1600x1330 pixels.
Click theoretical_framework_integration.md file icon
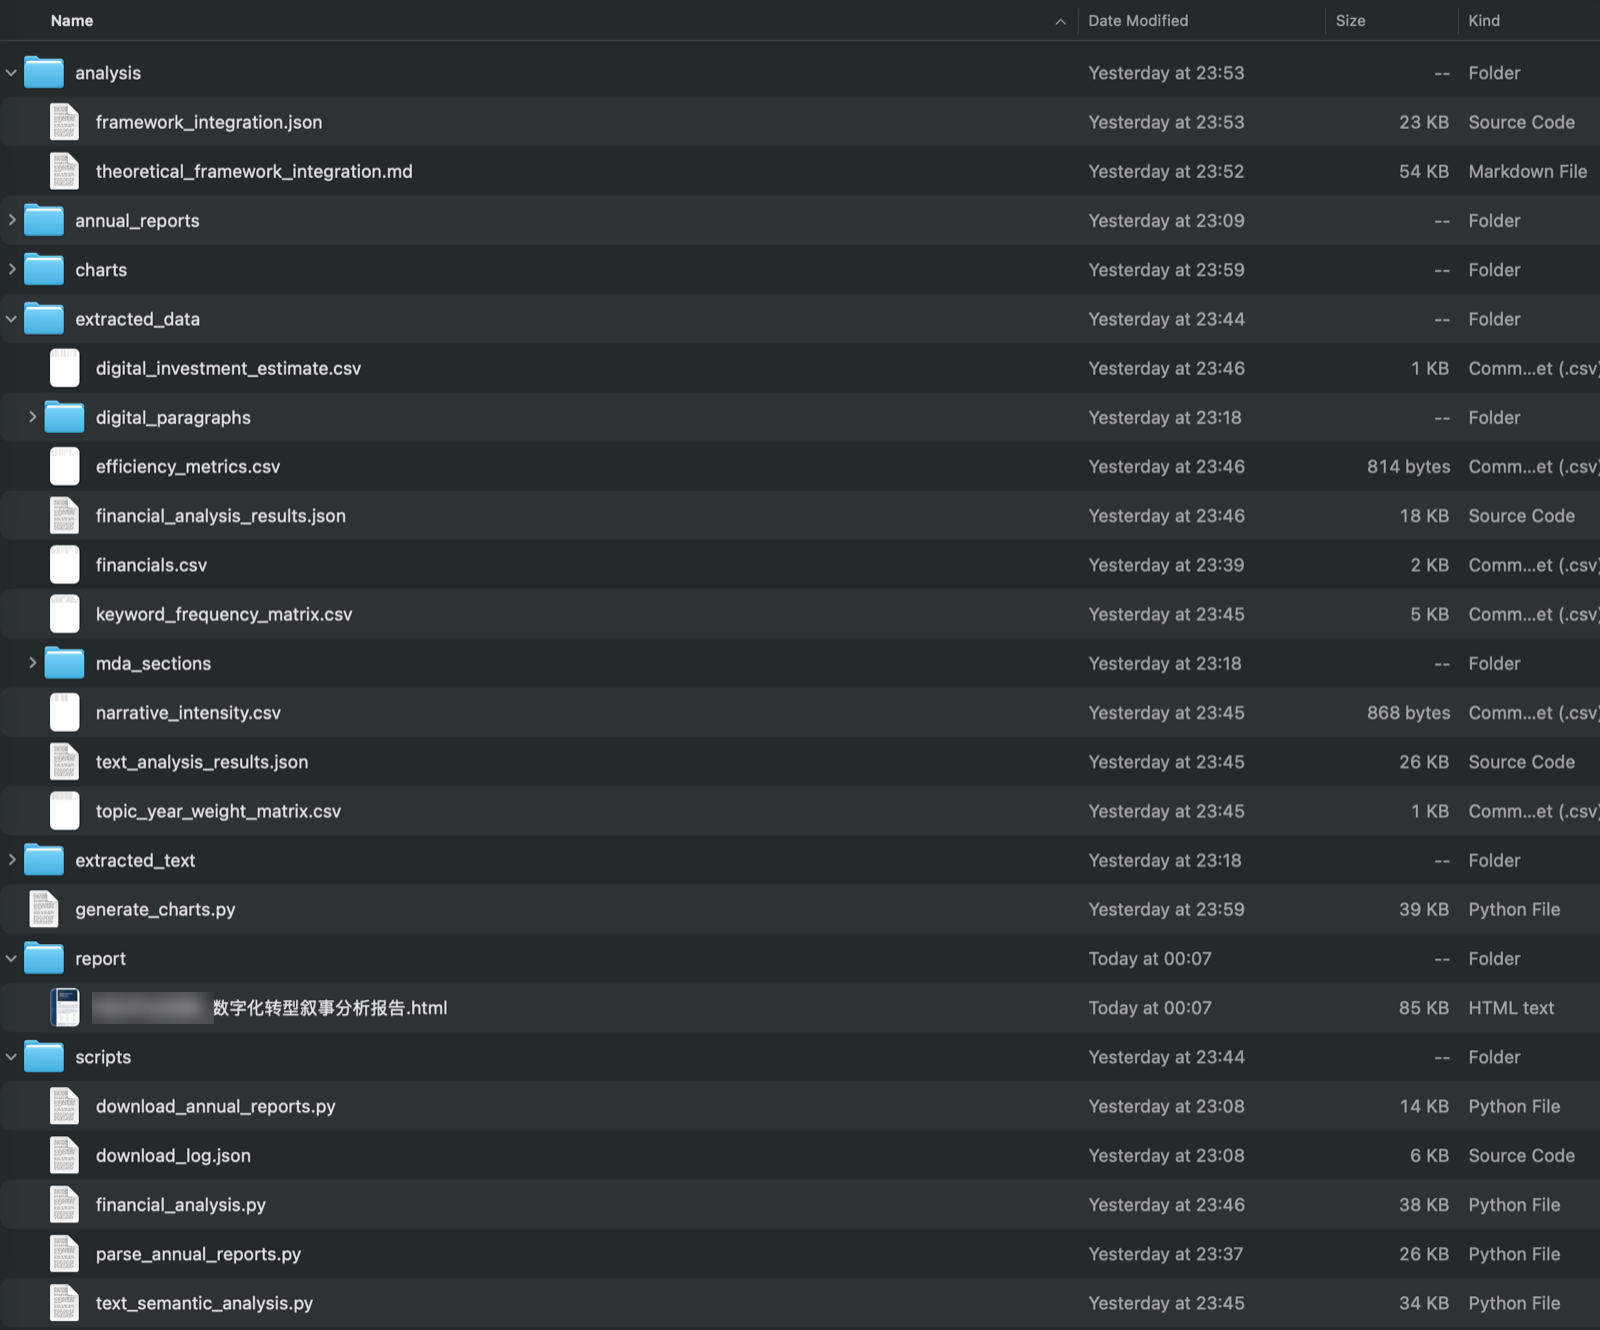65,171
